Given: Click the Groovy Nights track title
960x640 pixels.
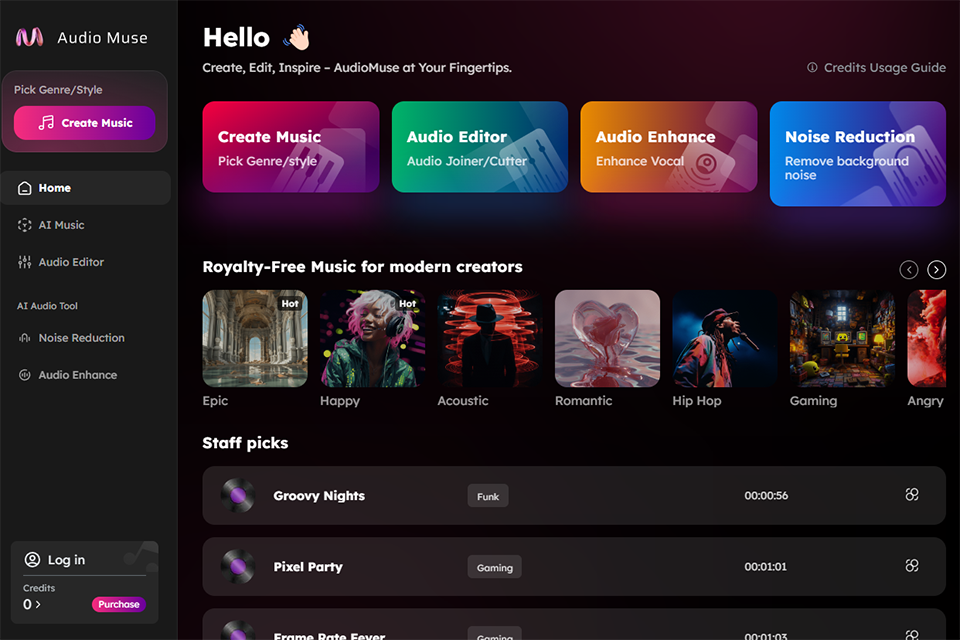Looking at the screenshot, I should [319, 495].
